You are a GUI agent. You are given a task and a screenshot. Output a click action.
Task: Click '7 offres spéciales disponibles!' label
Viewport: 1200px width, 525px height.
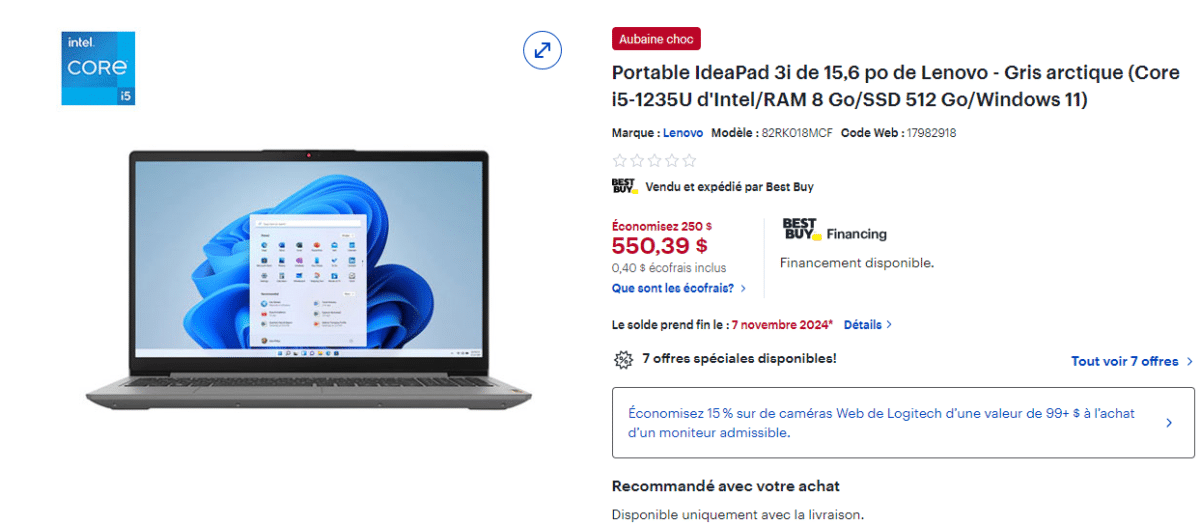pos(739,358)
